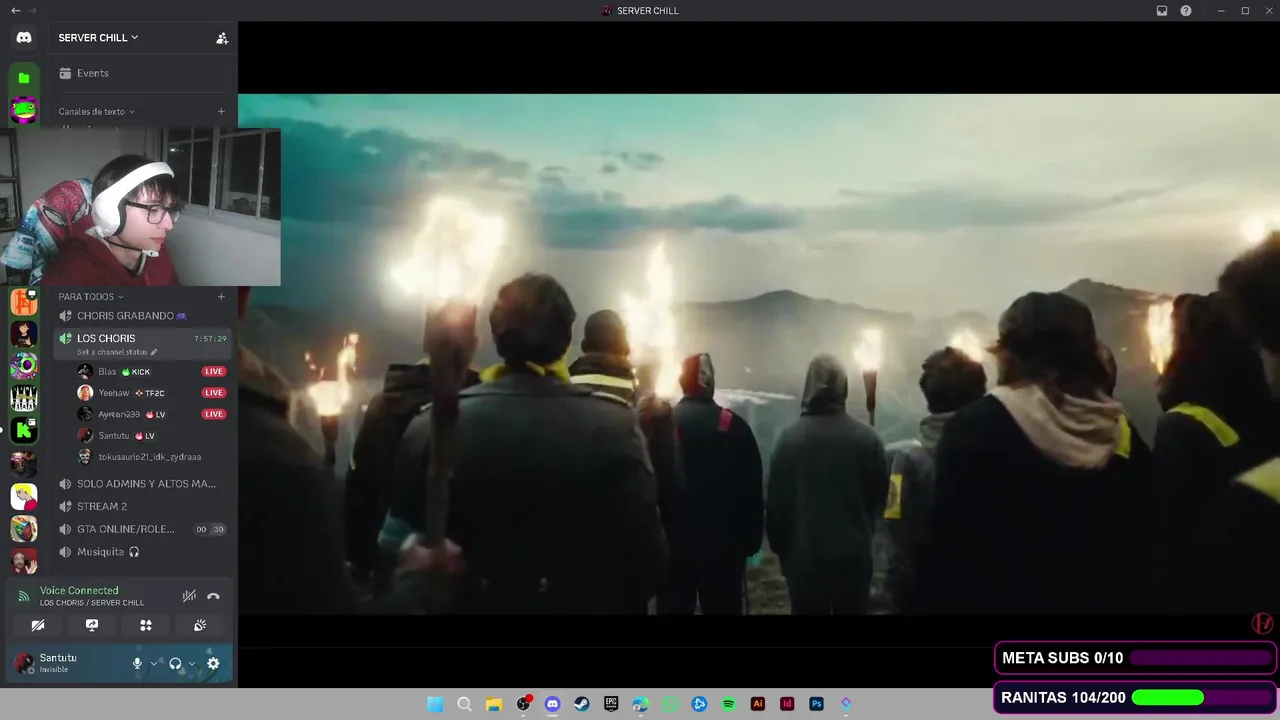
Task: Go back with the left arrow
Action: pos(15,10)
